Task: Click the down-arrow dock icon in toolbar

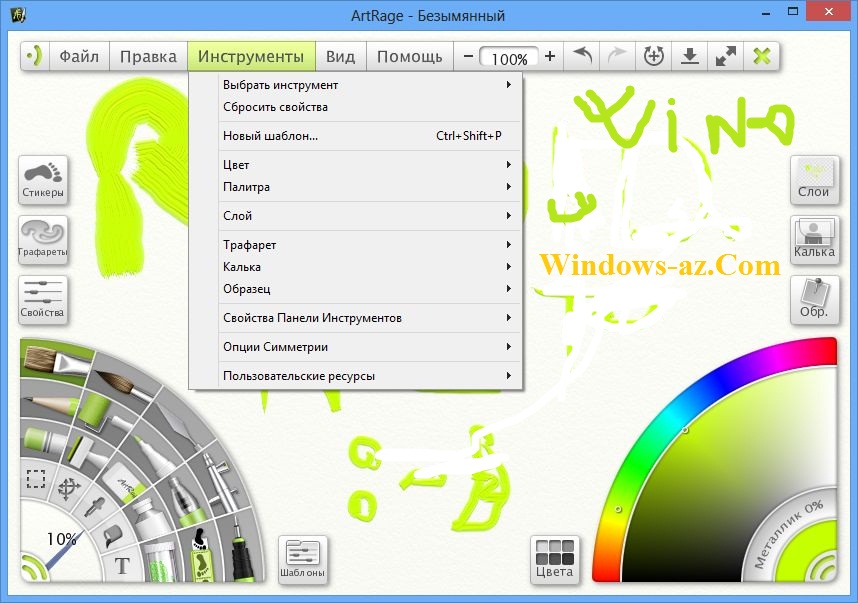Action: pyautogui.click(x=689, y=56)
